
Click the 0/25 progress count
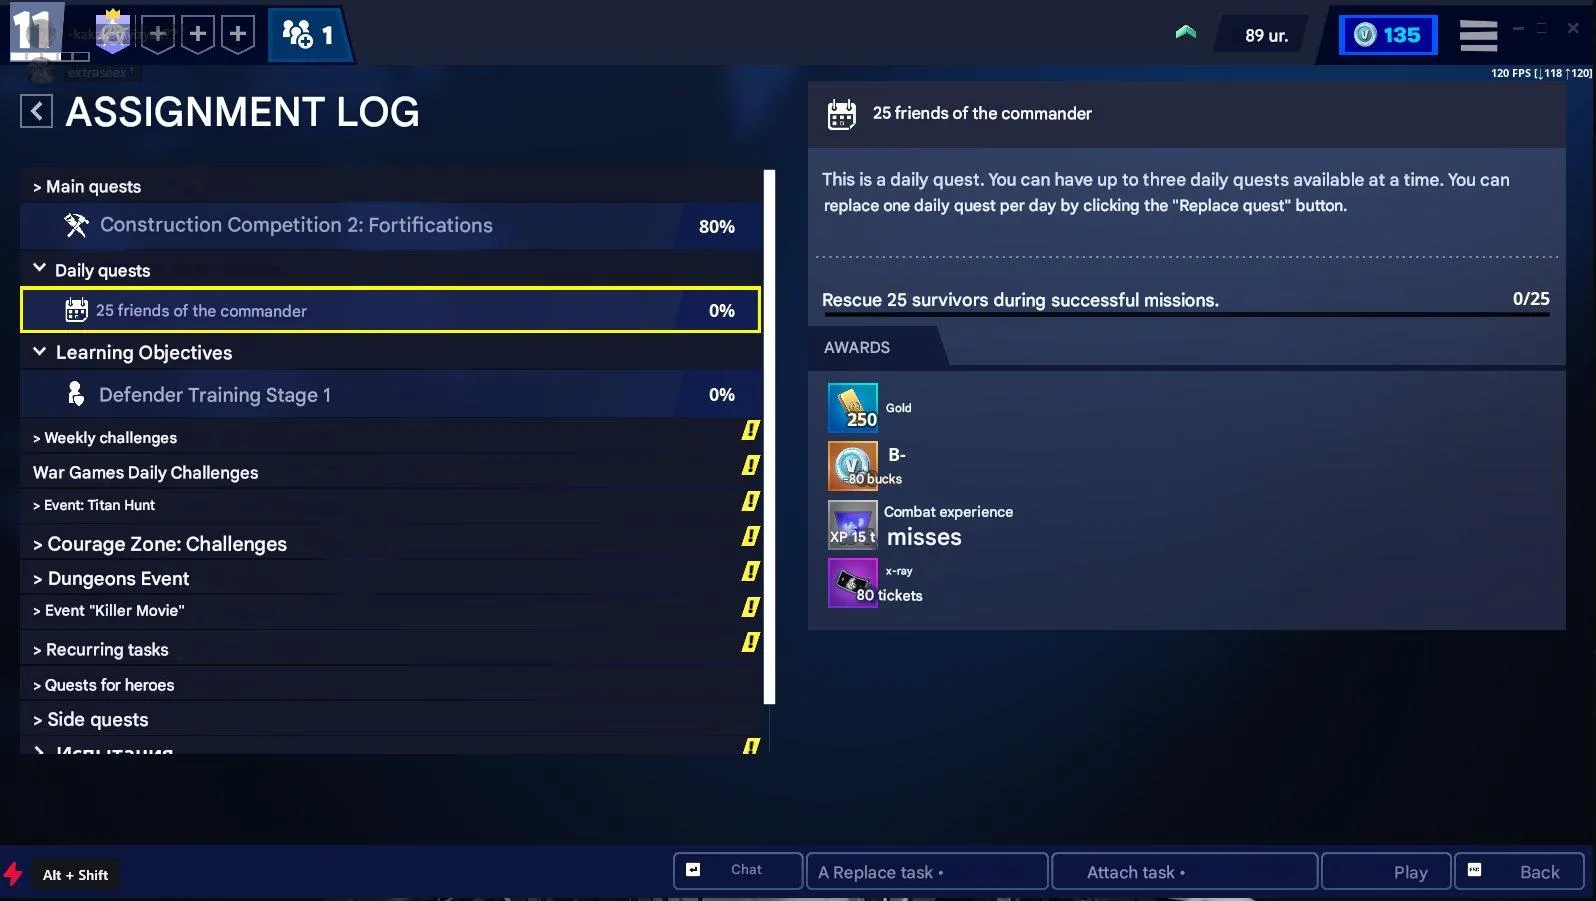[1531, 298]
